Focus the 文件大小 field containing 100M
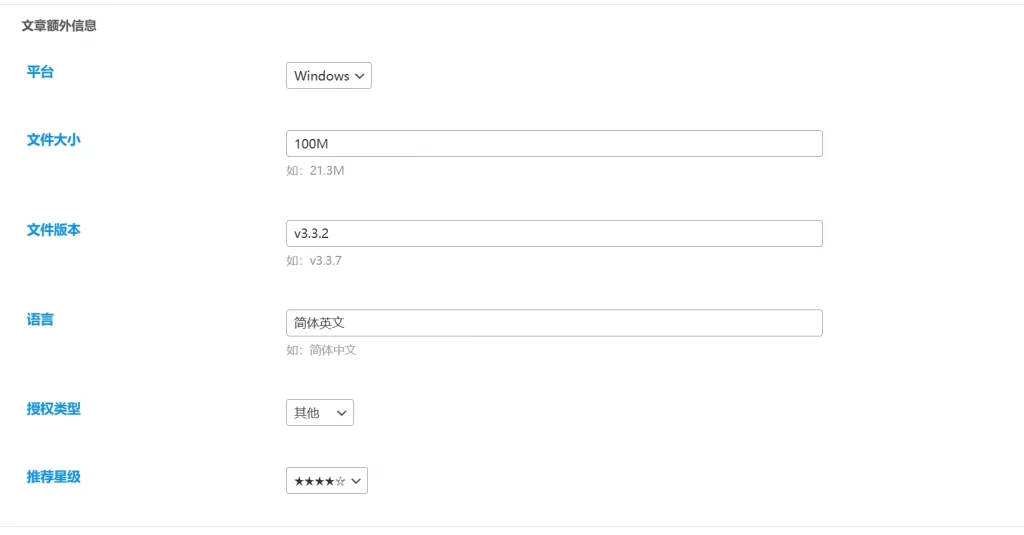 (554, 144)
